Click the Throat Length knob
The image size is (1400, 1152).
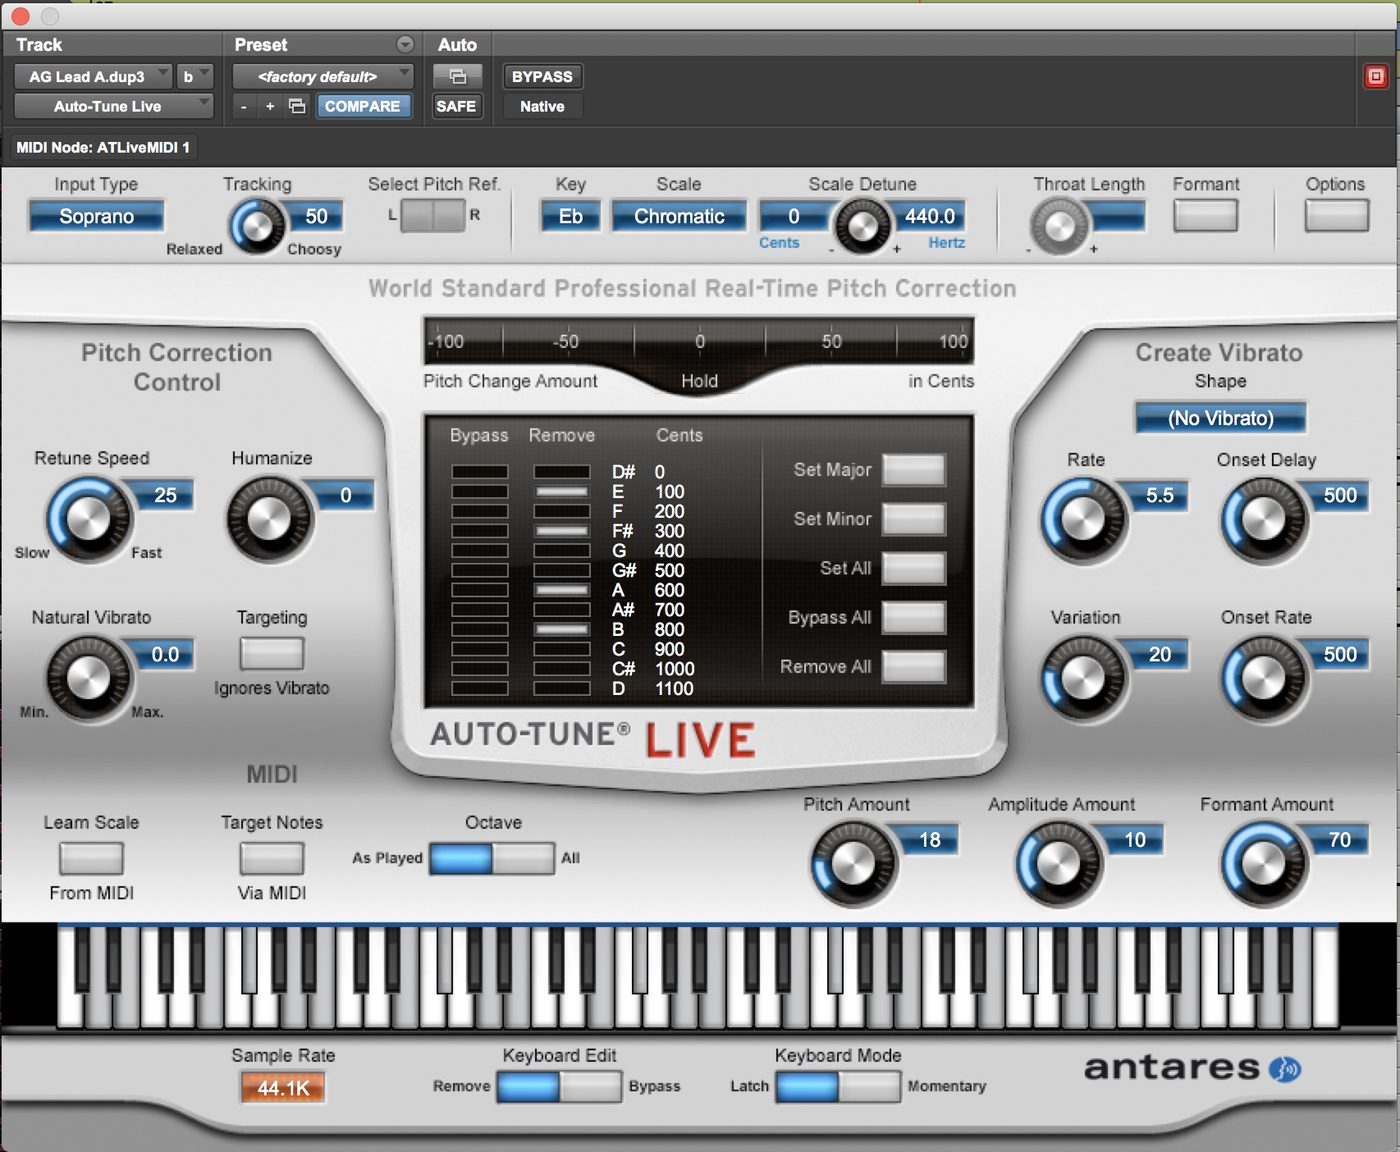click(x=1060, y=226)
